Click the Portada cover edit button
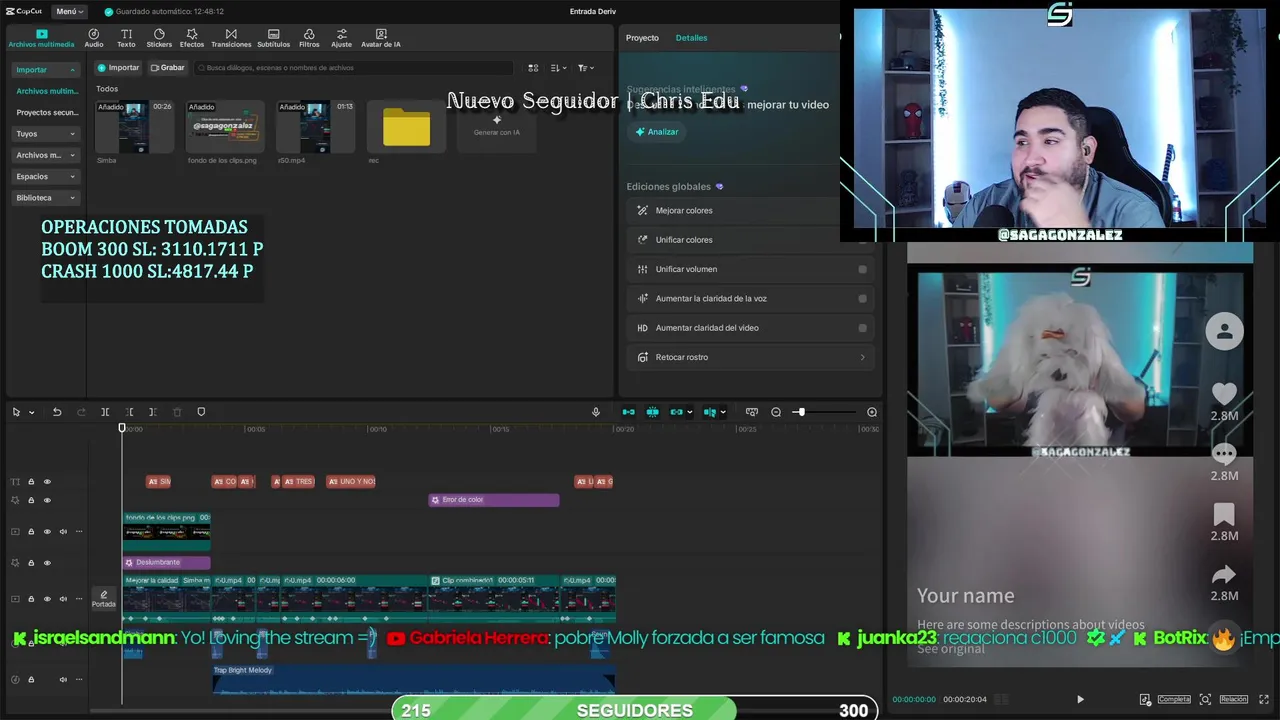This screenshot has height=720, width=1280. click(x=104, y=599)
